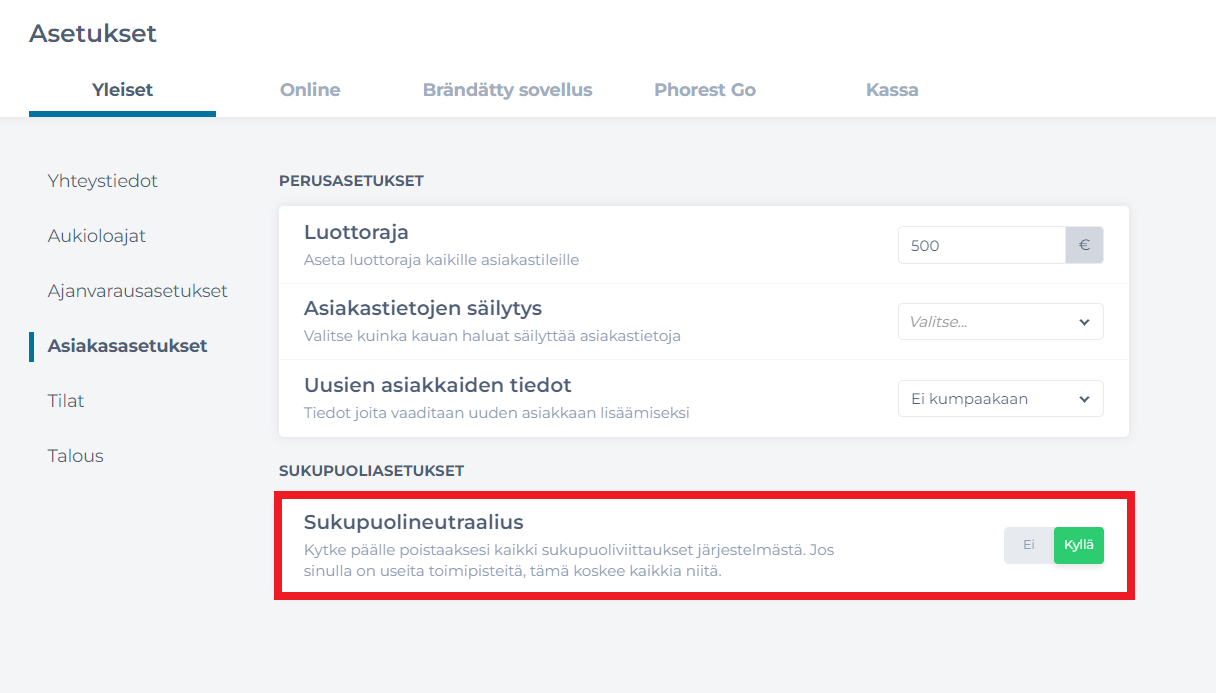Screen dimensions: 1216x693
Task: Switch to the Online tab
Action: pos(309,89)
